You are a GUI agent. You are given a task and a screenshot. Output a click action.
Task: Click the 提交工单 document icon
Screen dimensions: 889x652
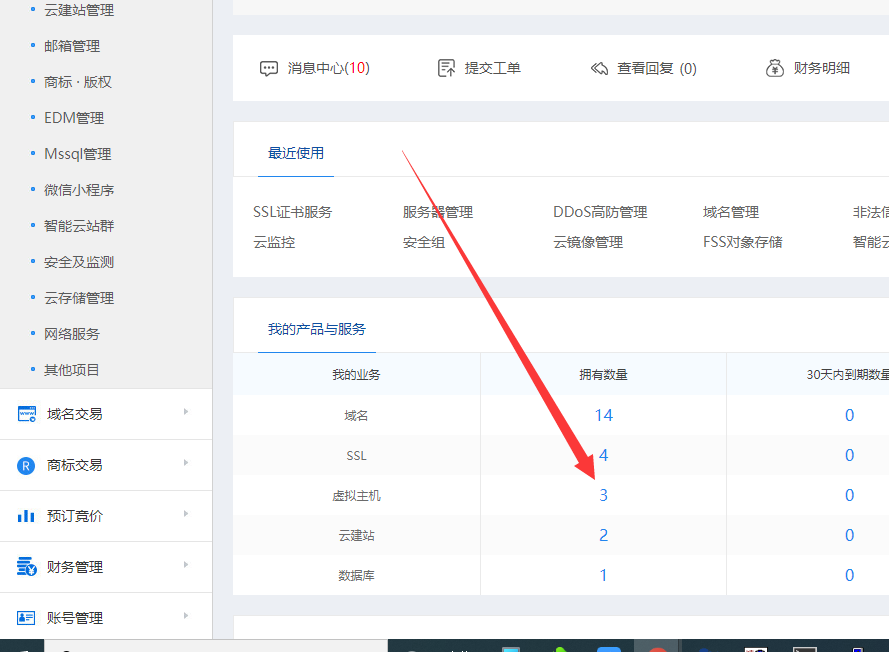[447, 68]
